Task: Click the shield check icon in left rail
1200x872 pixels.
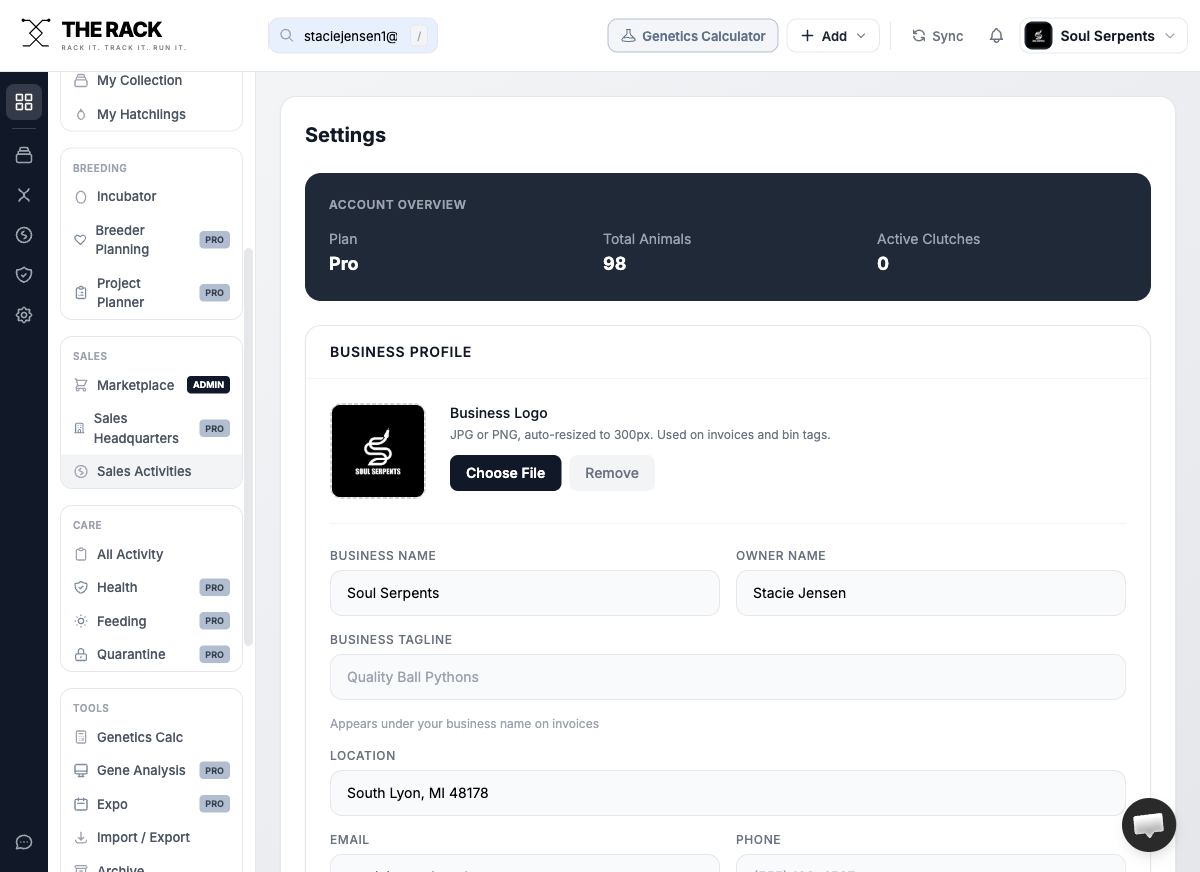Action: [x=24, y=275]
